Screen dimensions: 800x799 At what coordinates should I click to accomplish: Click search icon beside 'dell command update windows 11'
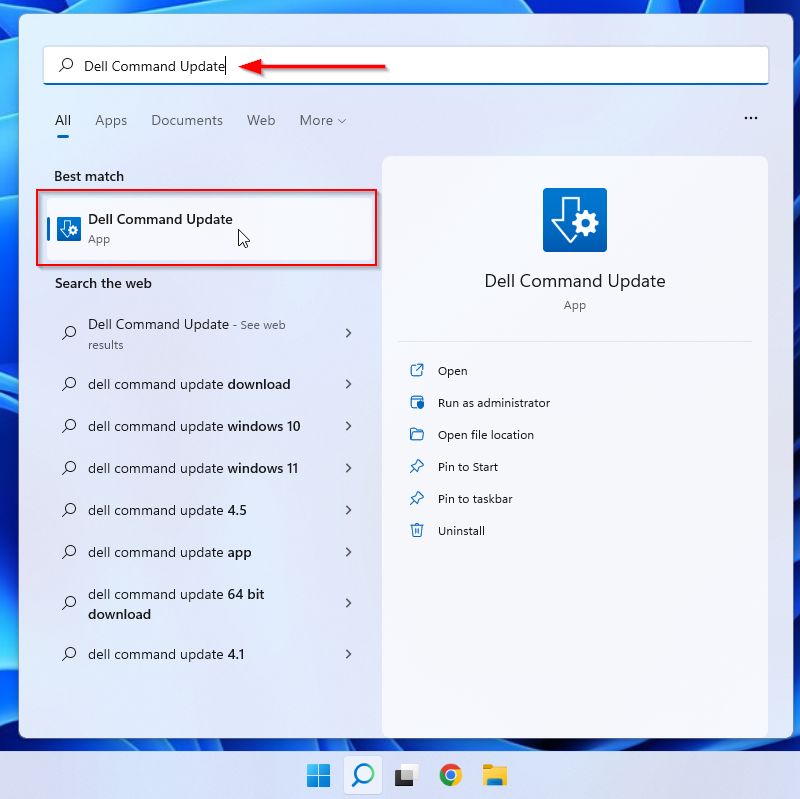69,468
